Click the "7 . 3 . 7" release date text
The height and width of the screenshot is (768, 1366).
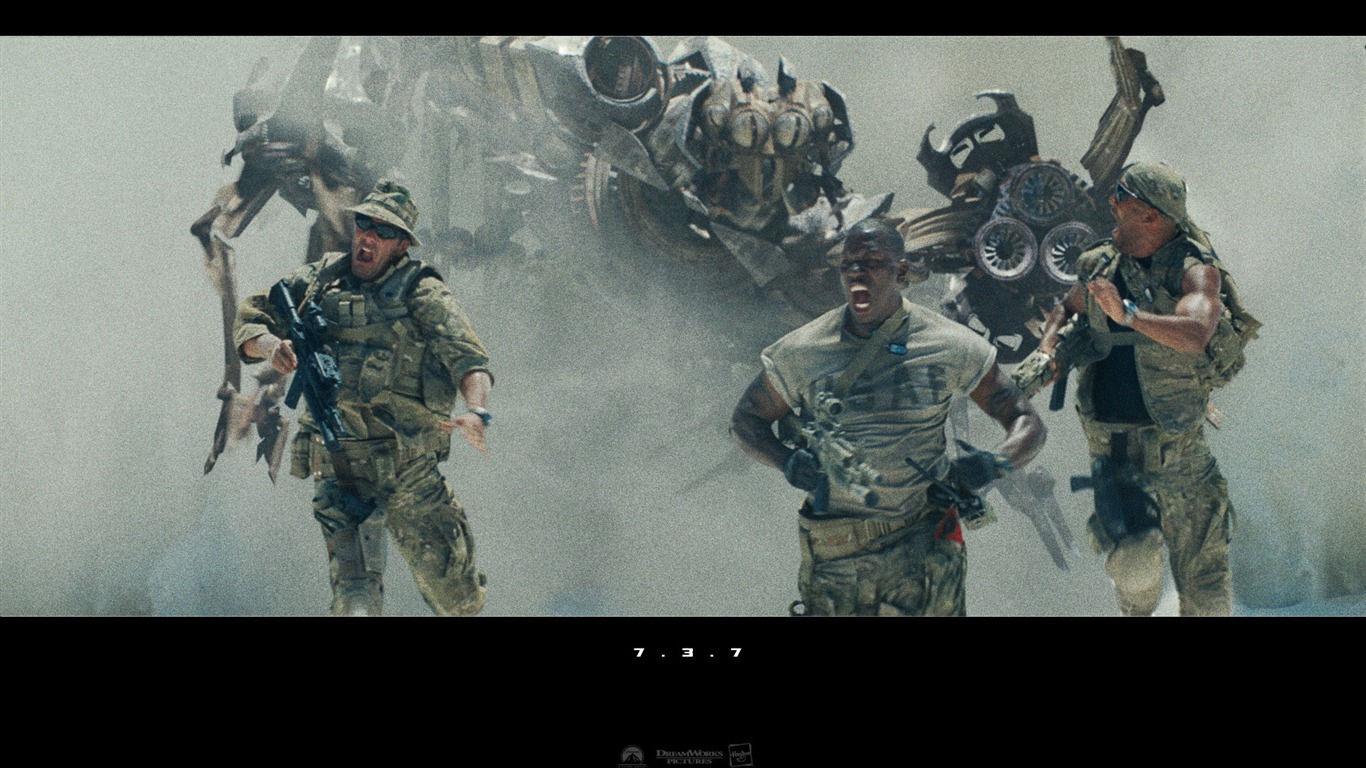(x=688, y=652)
